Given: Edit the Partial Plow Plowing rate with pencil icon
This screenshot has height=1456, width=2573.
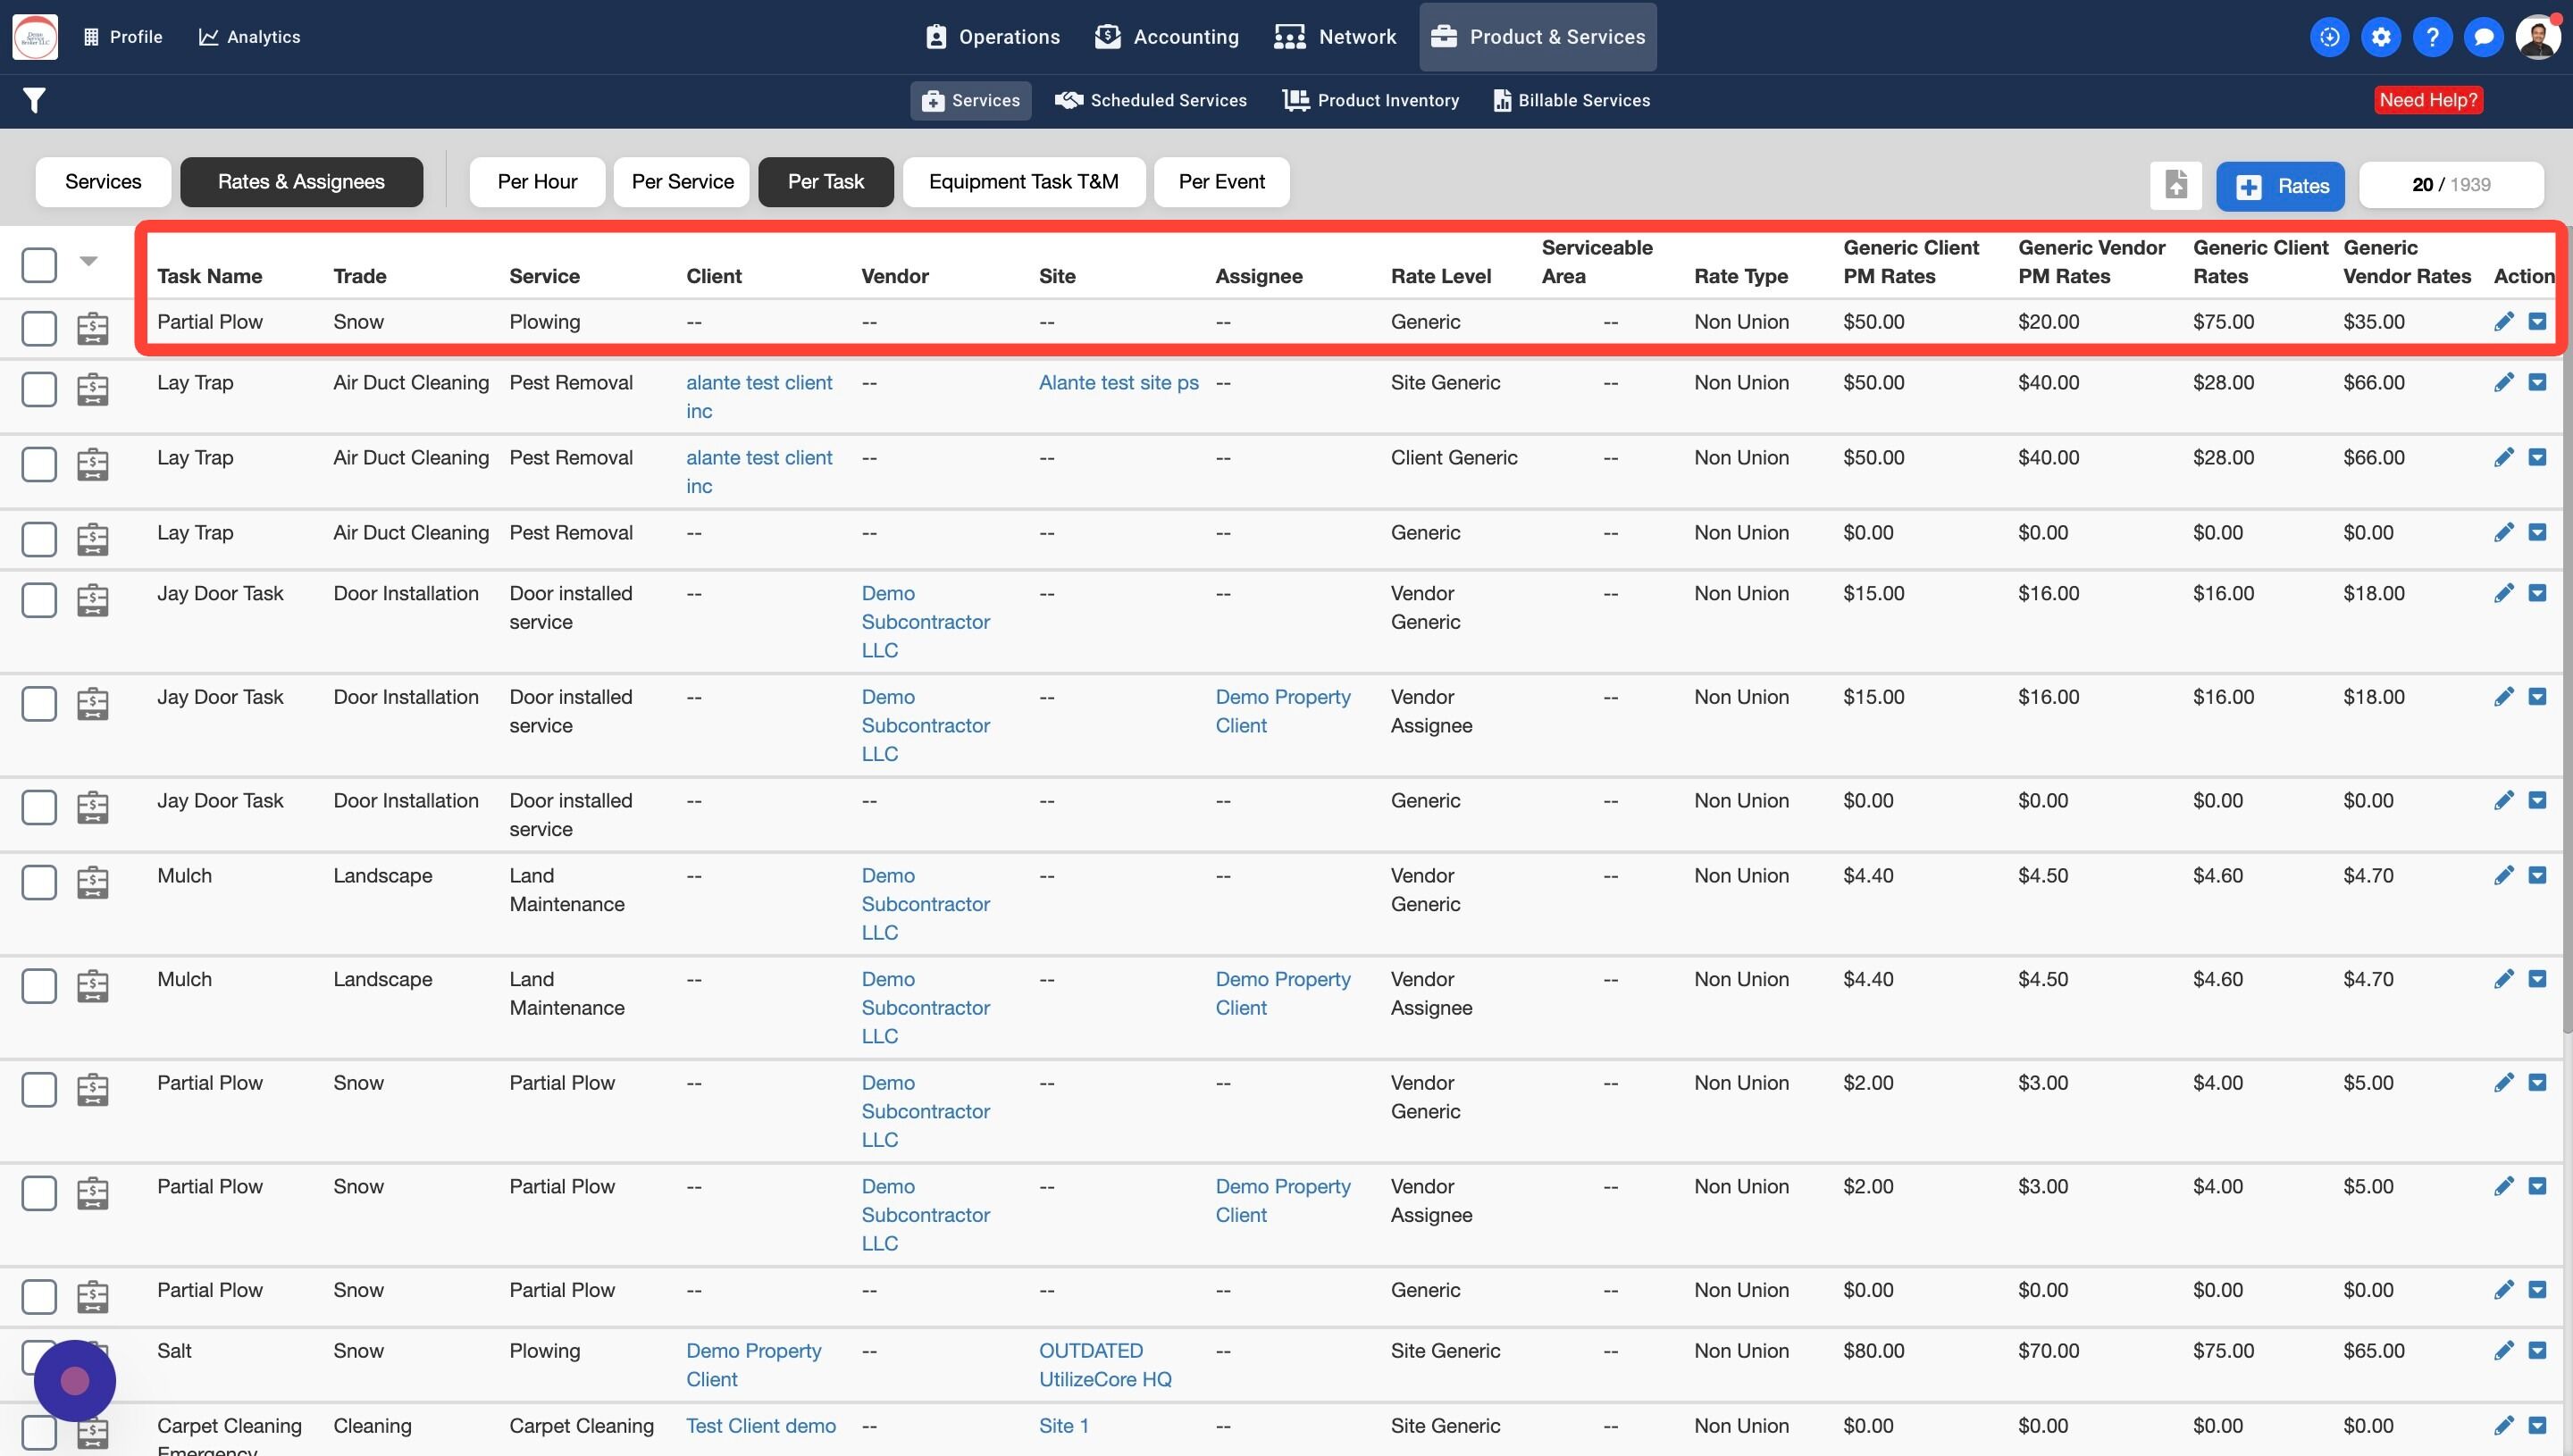Looking at the screenshot, I should pos(2503,322).
